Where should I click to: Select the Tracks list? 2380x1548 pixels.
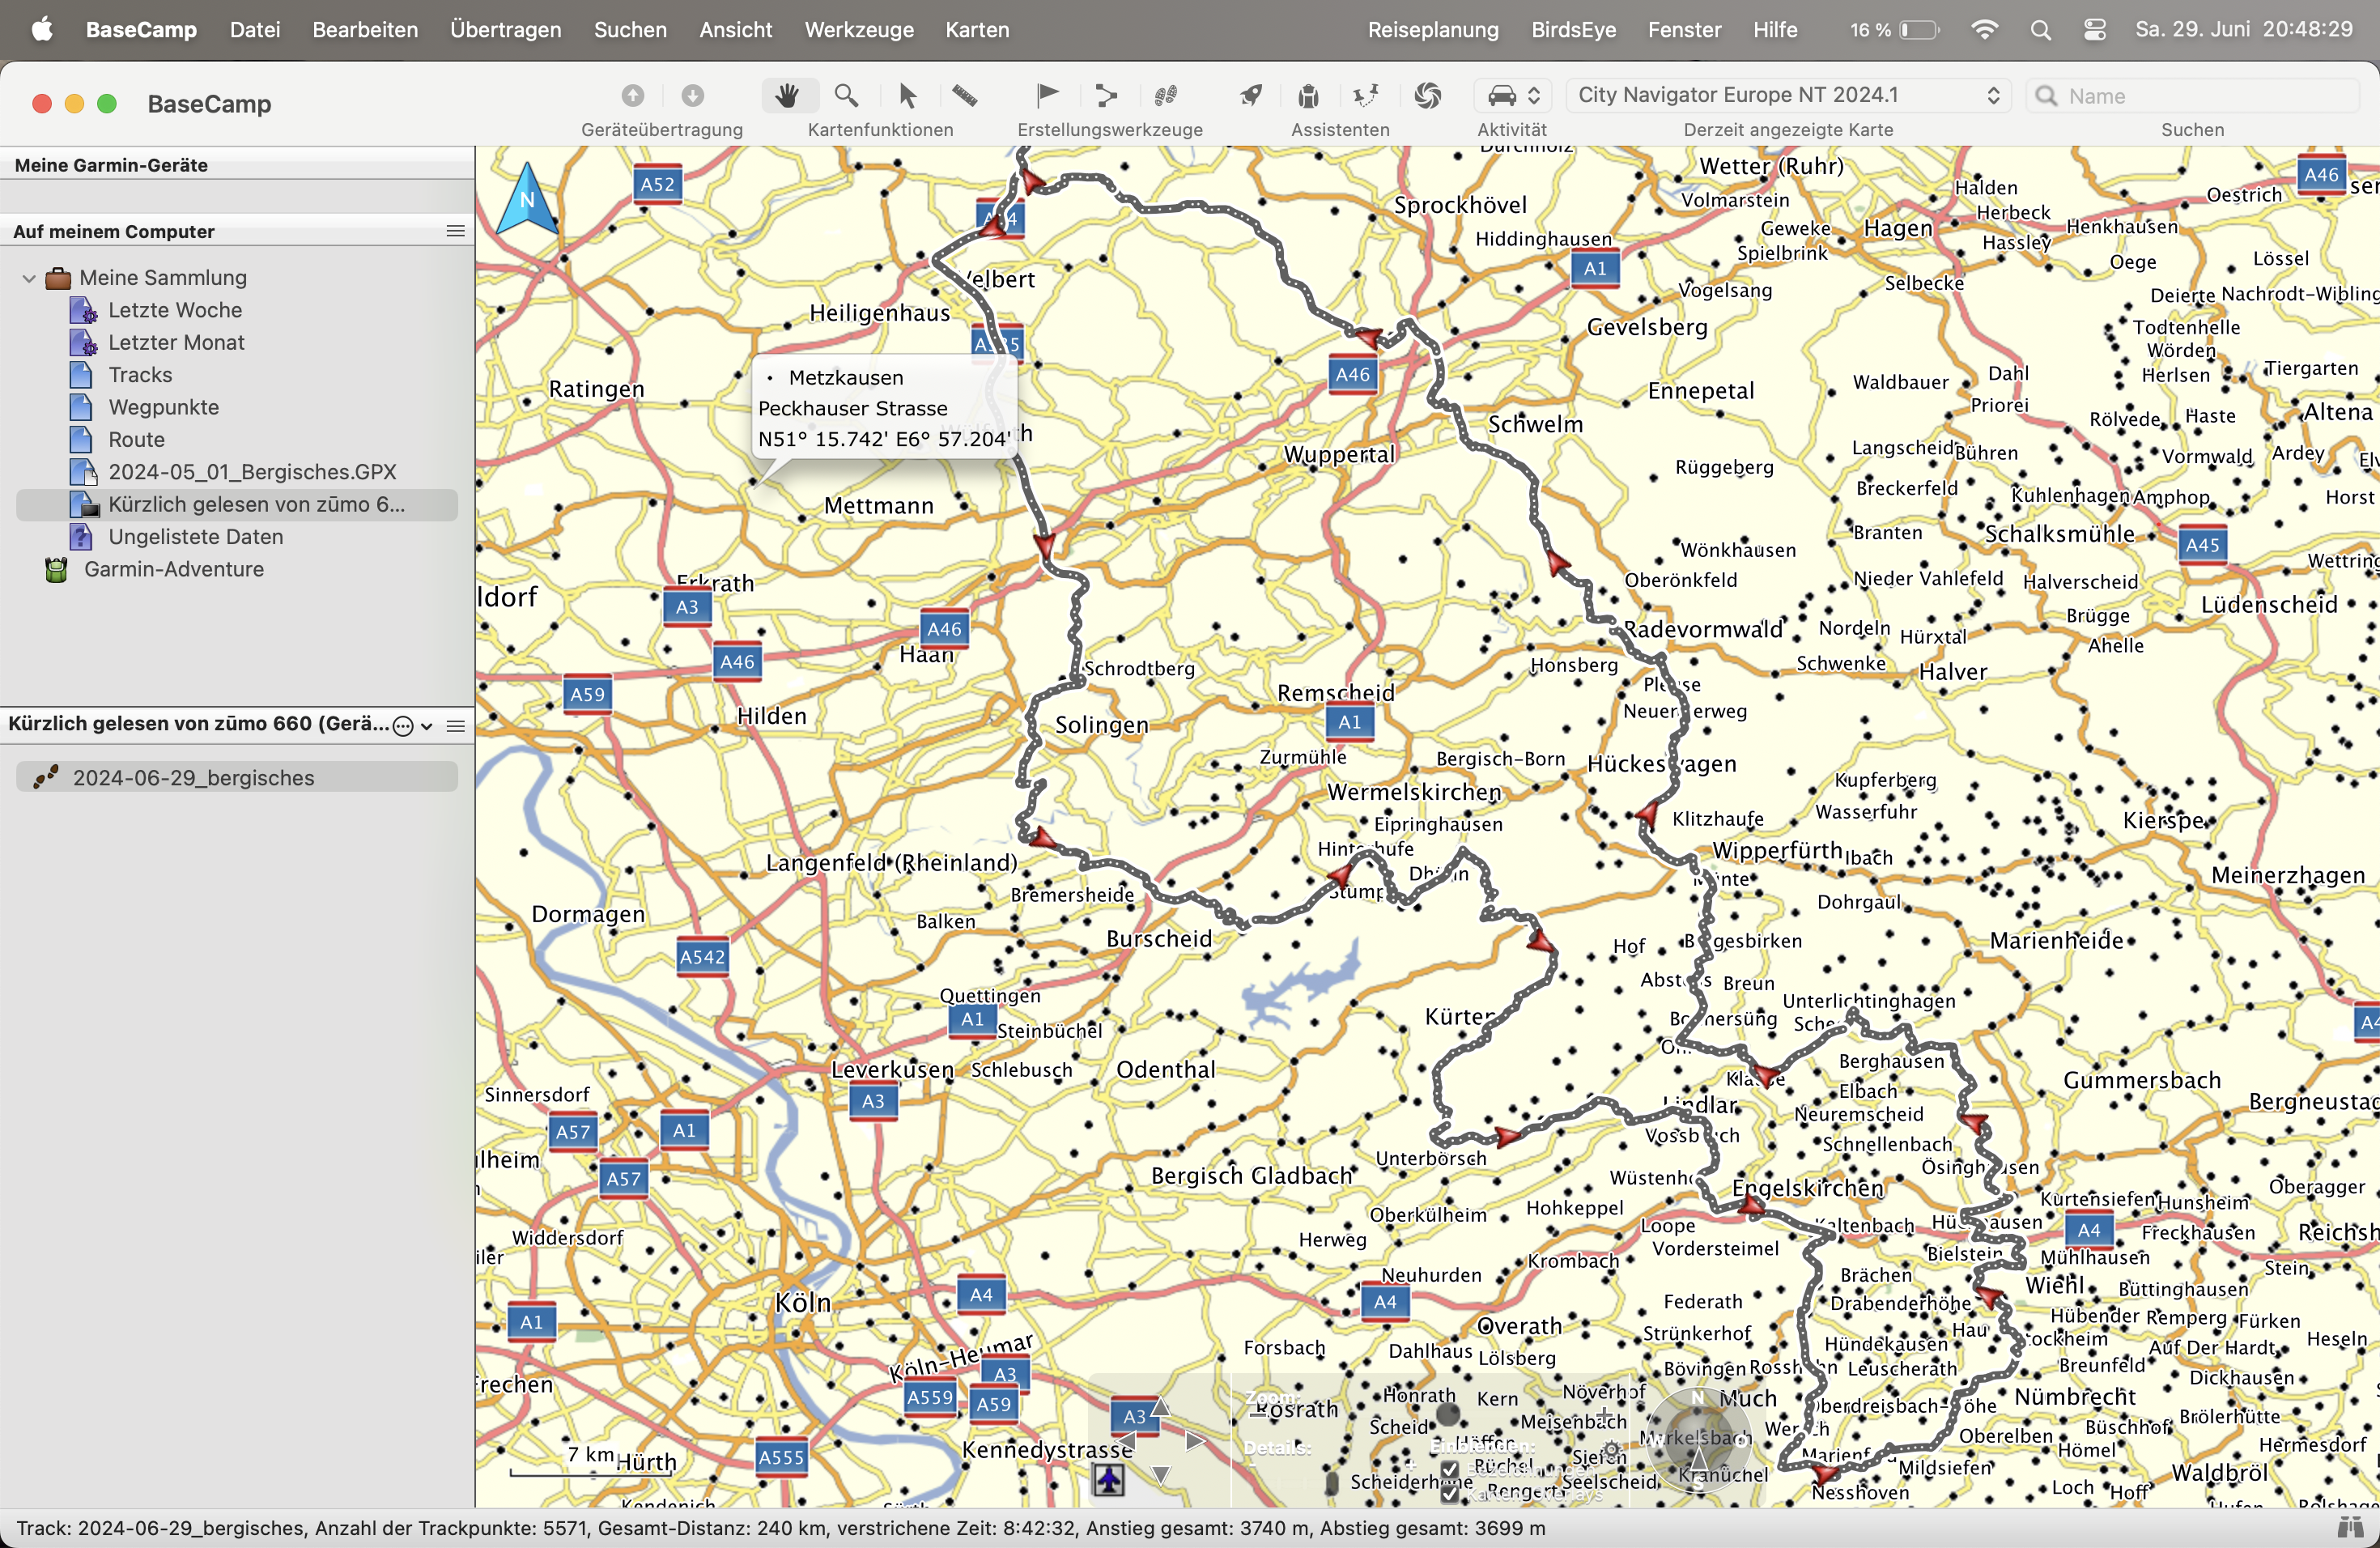pos(140,374)
